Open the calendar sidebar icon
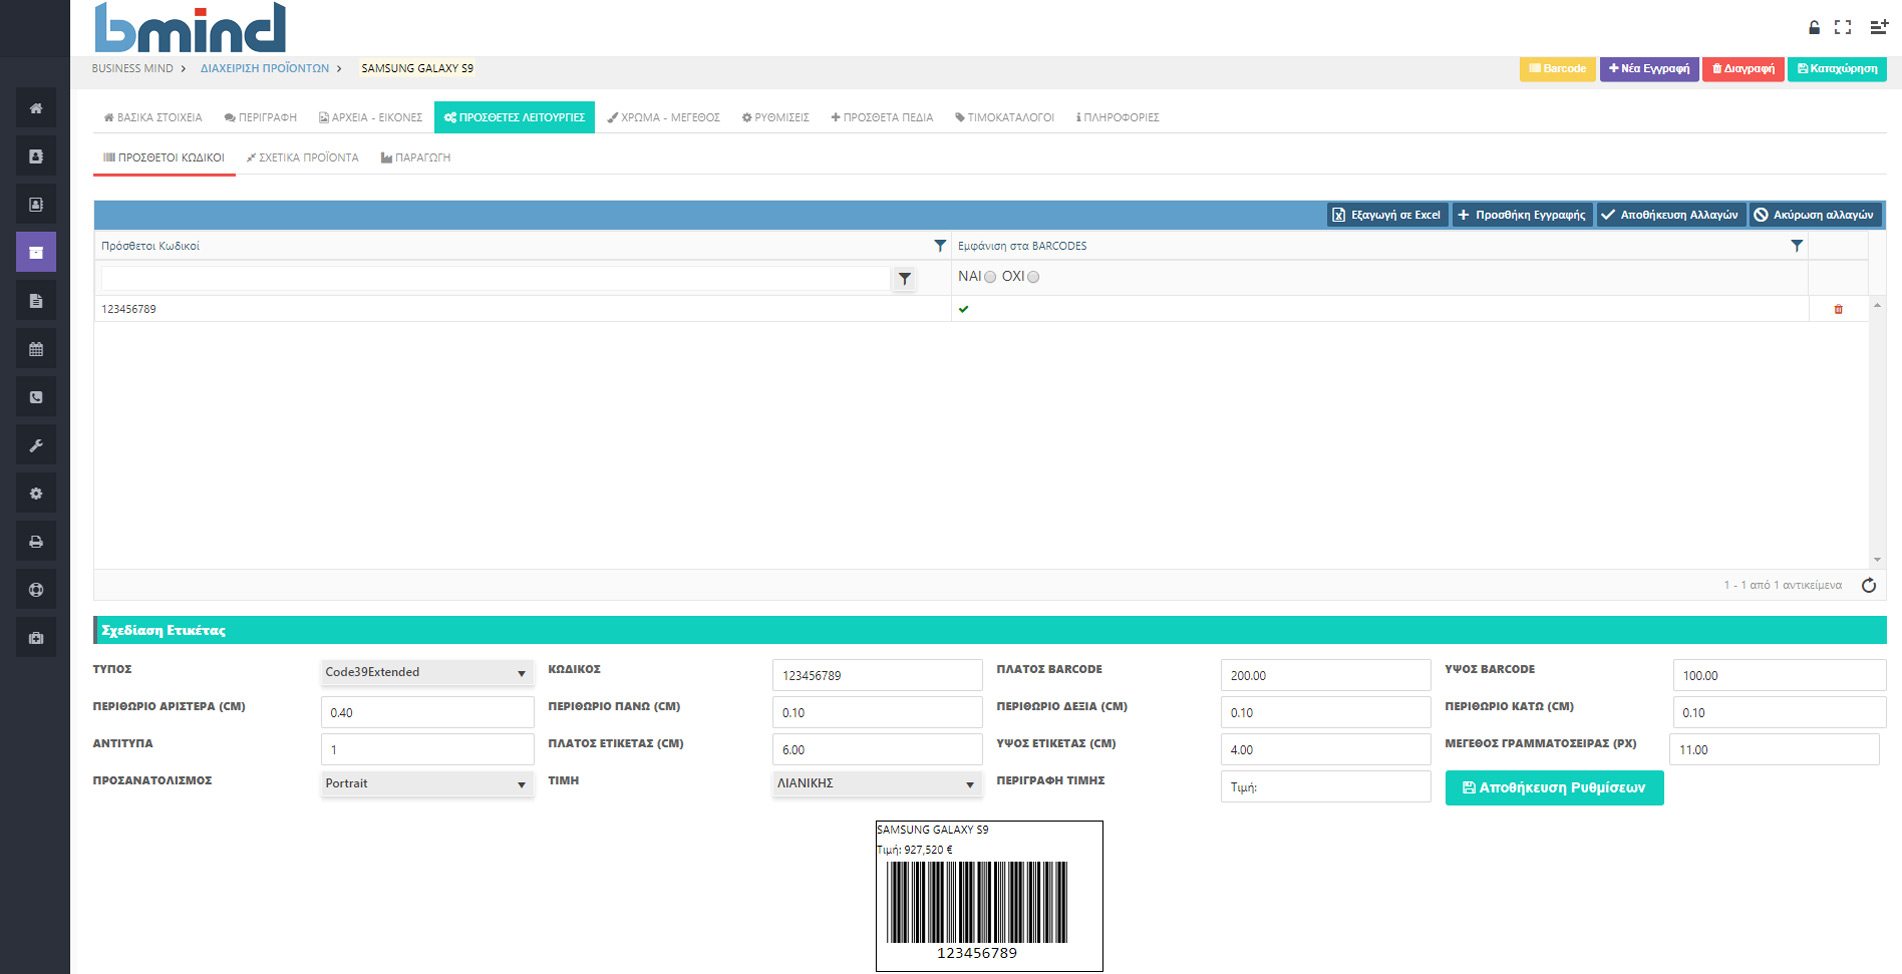The height and width of the screenshot is (974, 1902). point(36,349)
